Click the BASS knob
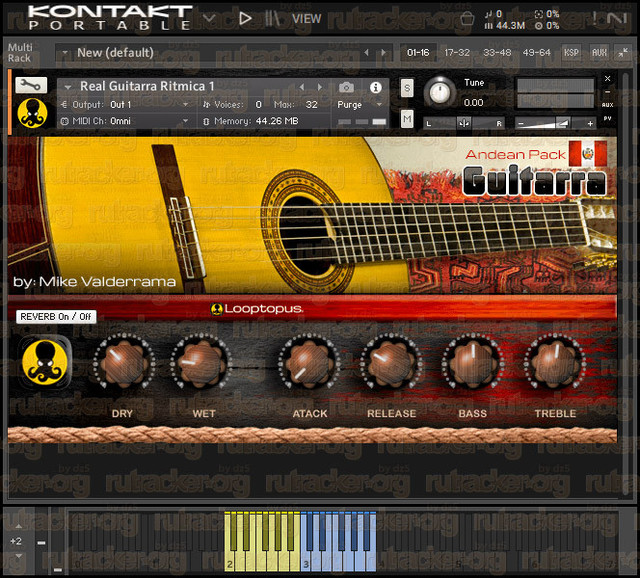640x578 pixels. 472,362
